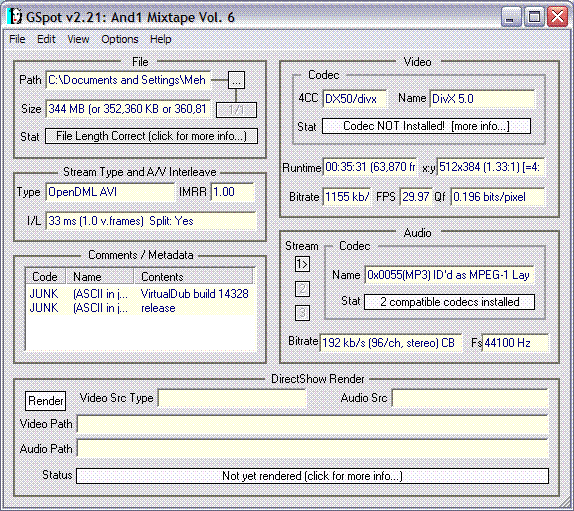Click the Code column header

point(46,277)
